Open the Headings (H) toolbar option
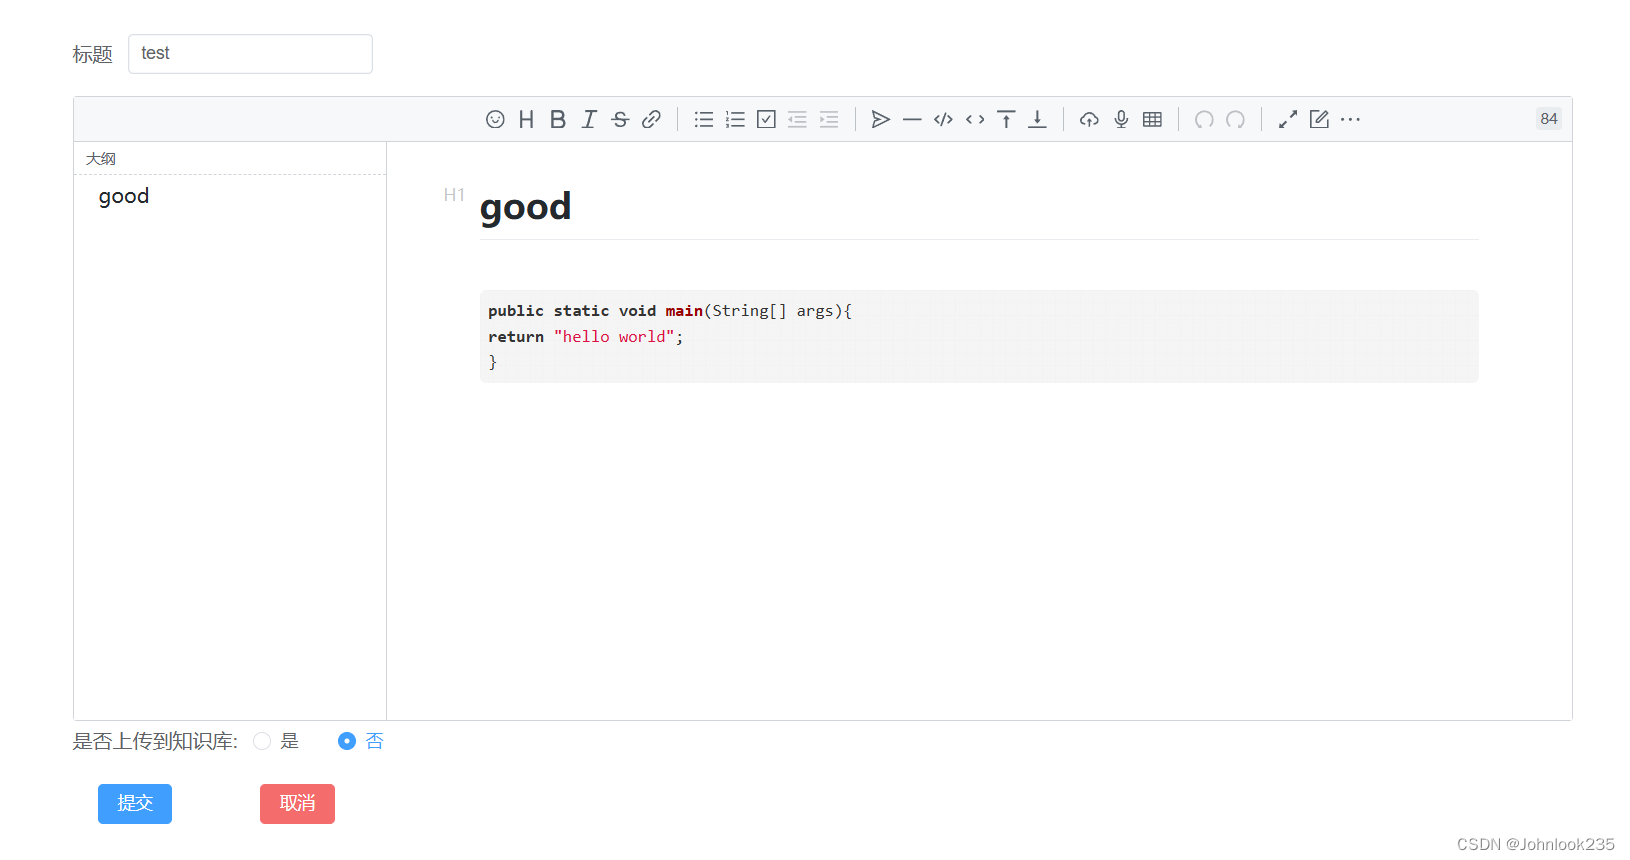1630x860 pixels. (x=526, y=119)
